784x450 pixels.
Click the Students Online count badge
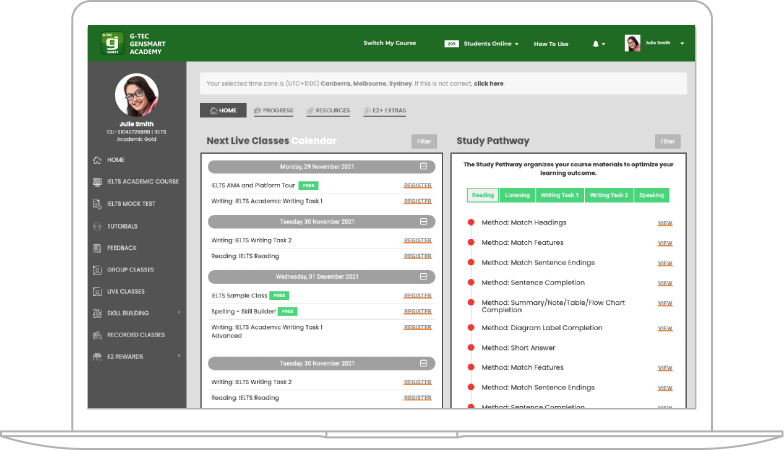click(452, 44)
